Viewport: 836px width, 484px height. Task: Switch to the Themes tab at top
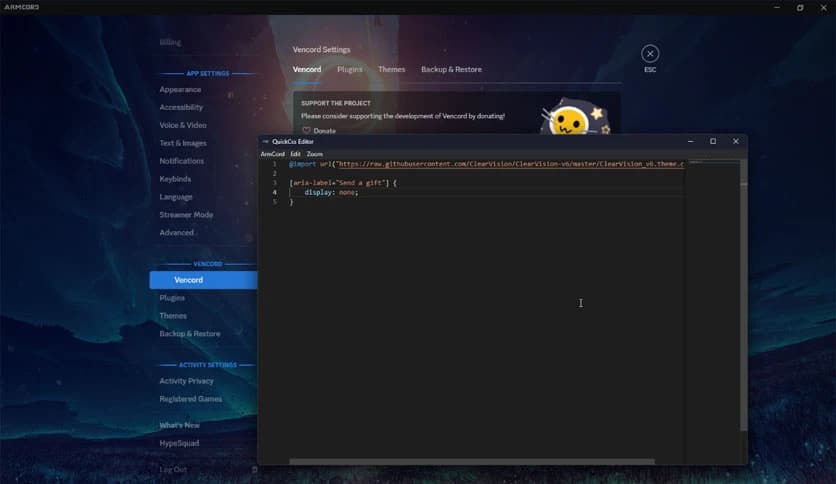(x=391, y=69)
